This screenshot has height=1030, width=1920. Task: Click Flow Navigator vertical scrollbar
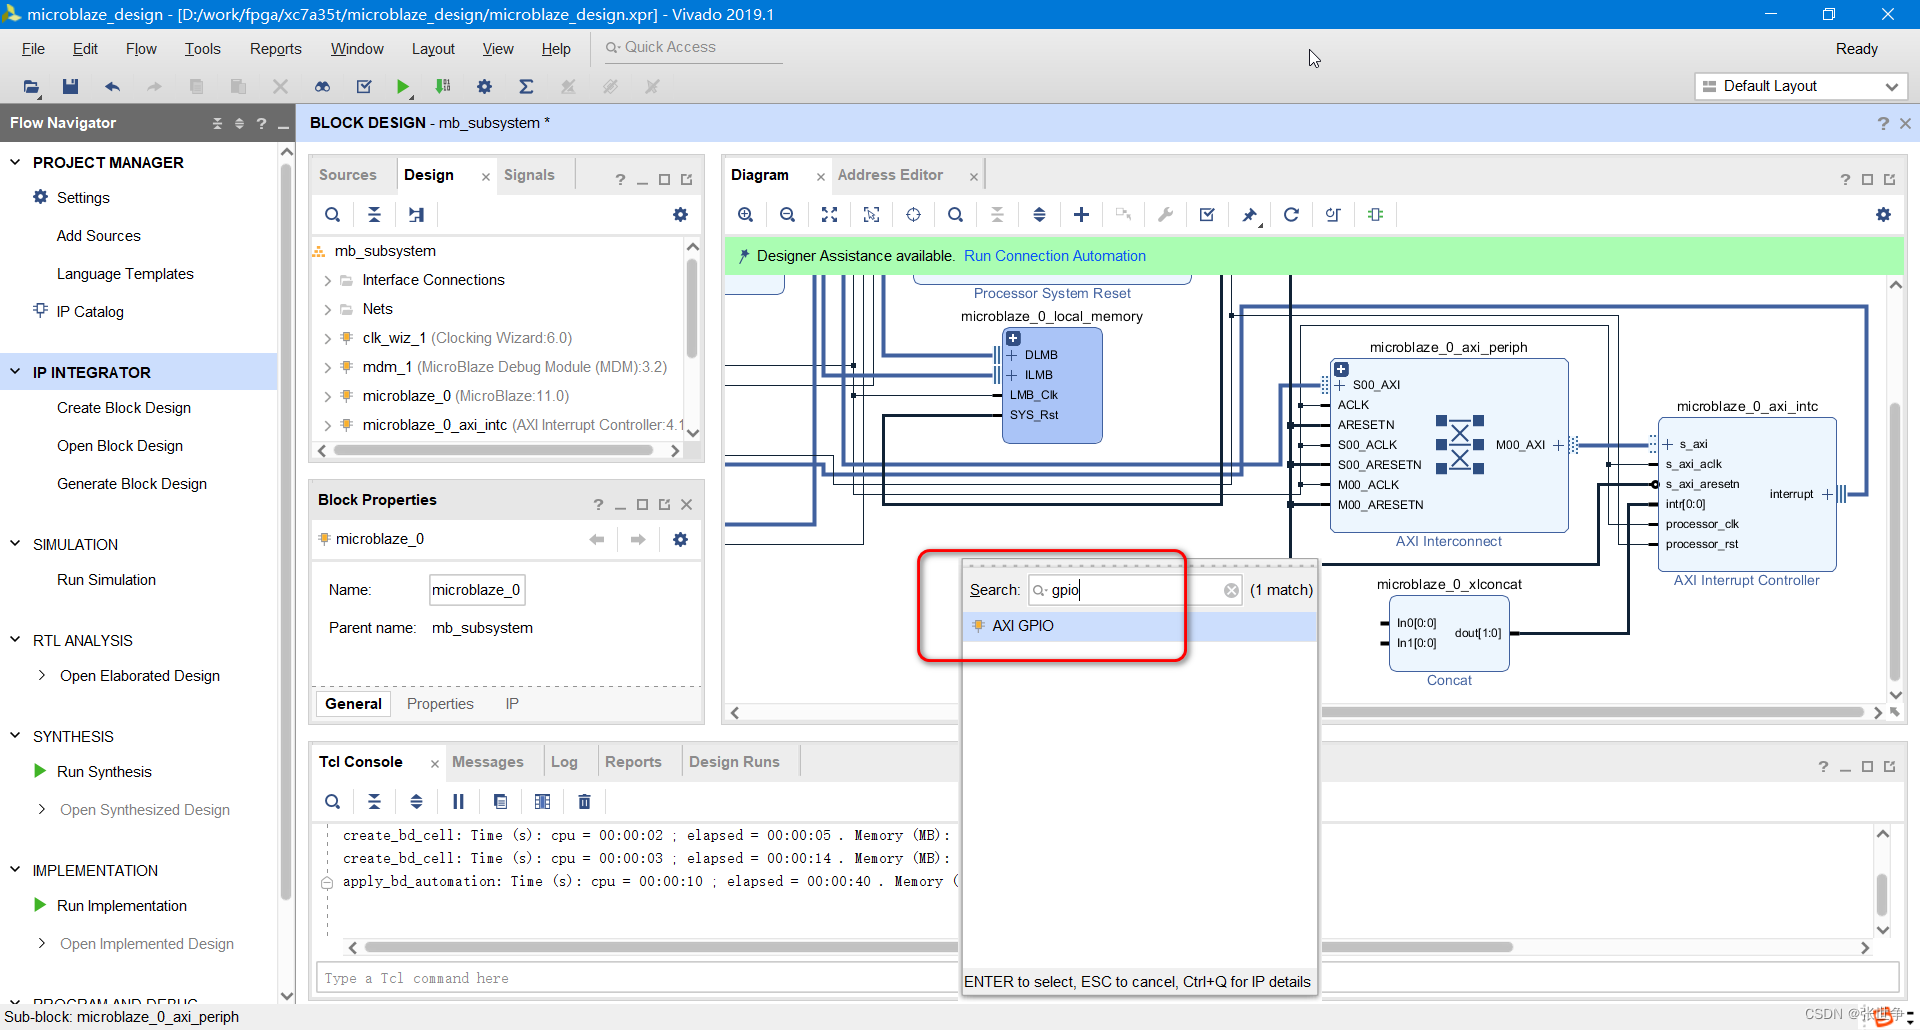(286, 530)
